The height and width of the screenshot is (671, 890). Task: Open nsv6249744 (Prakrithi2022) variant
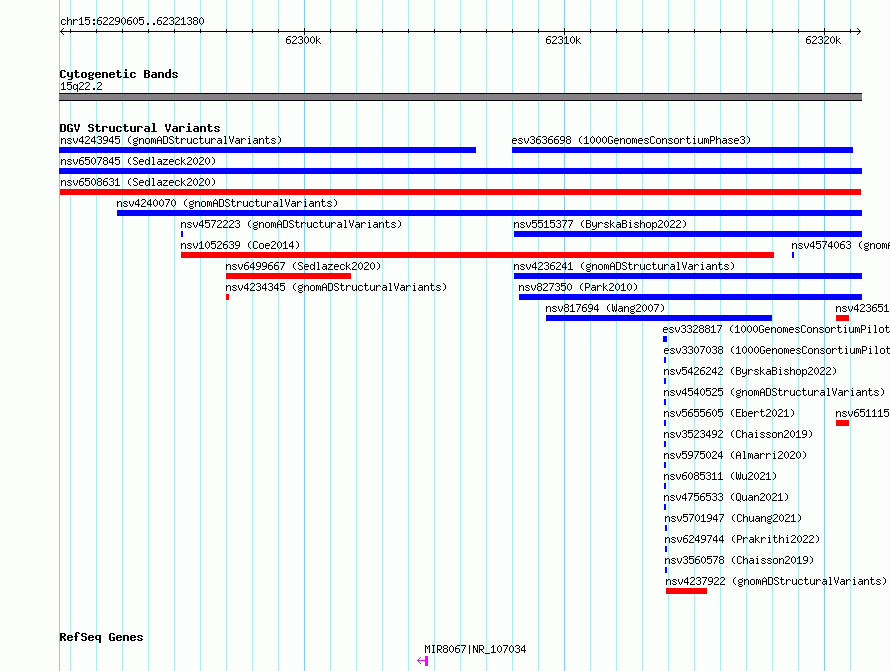(x=742, y=539)
